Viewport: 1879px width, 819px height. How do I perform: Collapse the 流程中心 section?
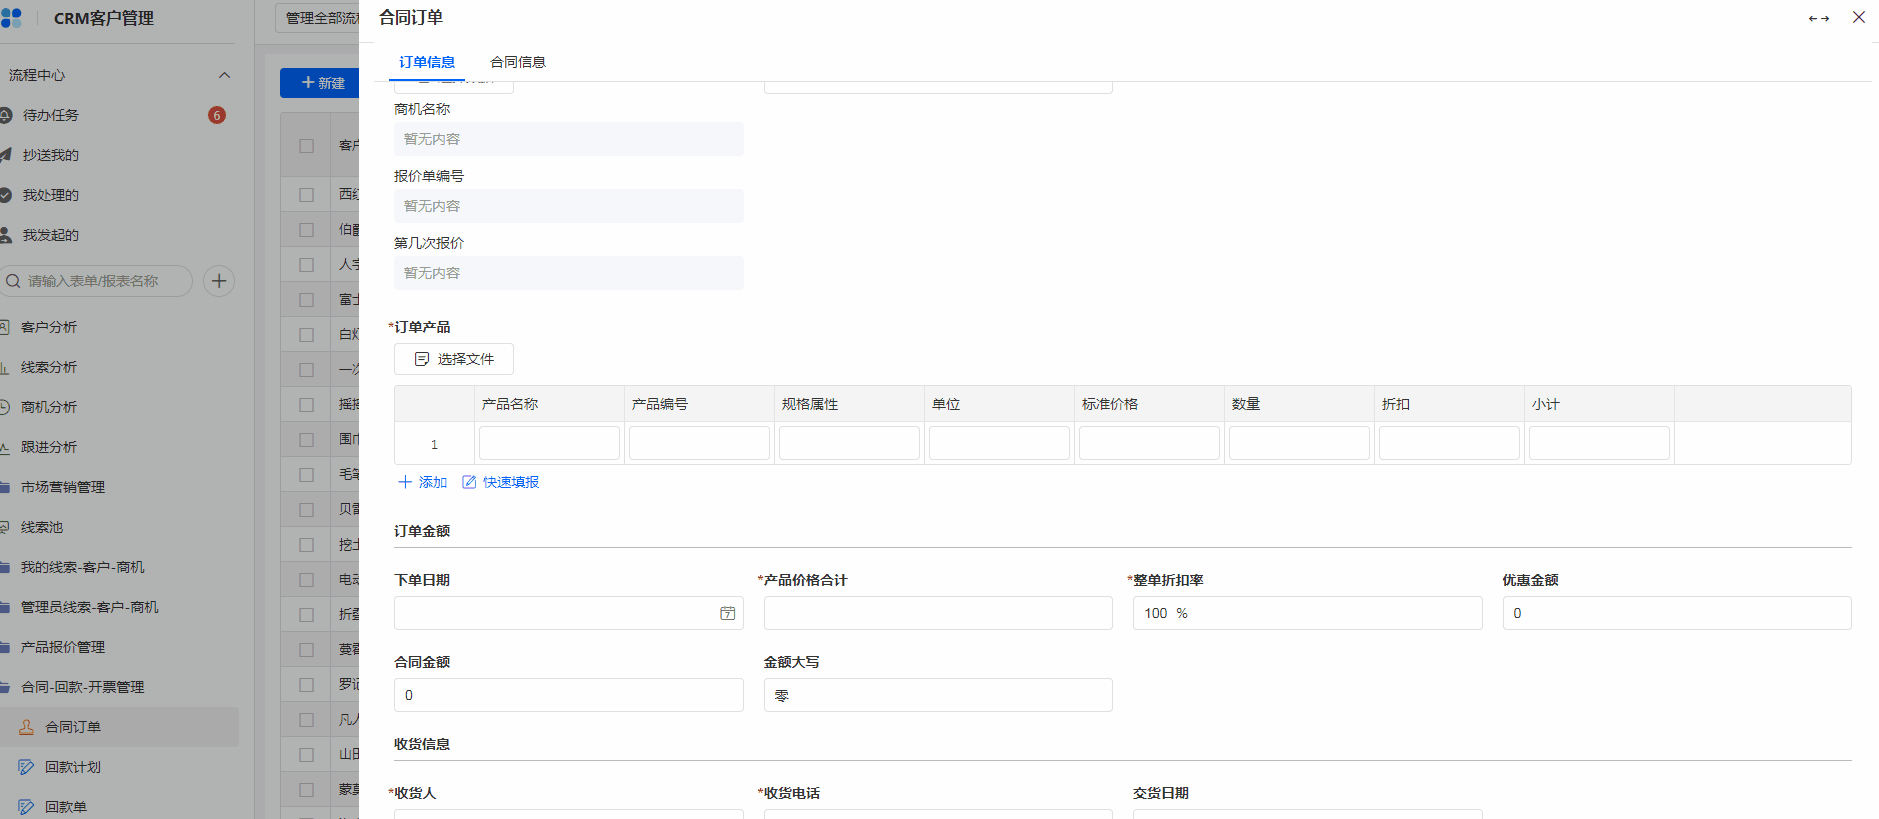click(224, 75)
